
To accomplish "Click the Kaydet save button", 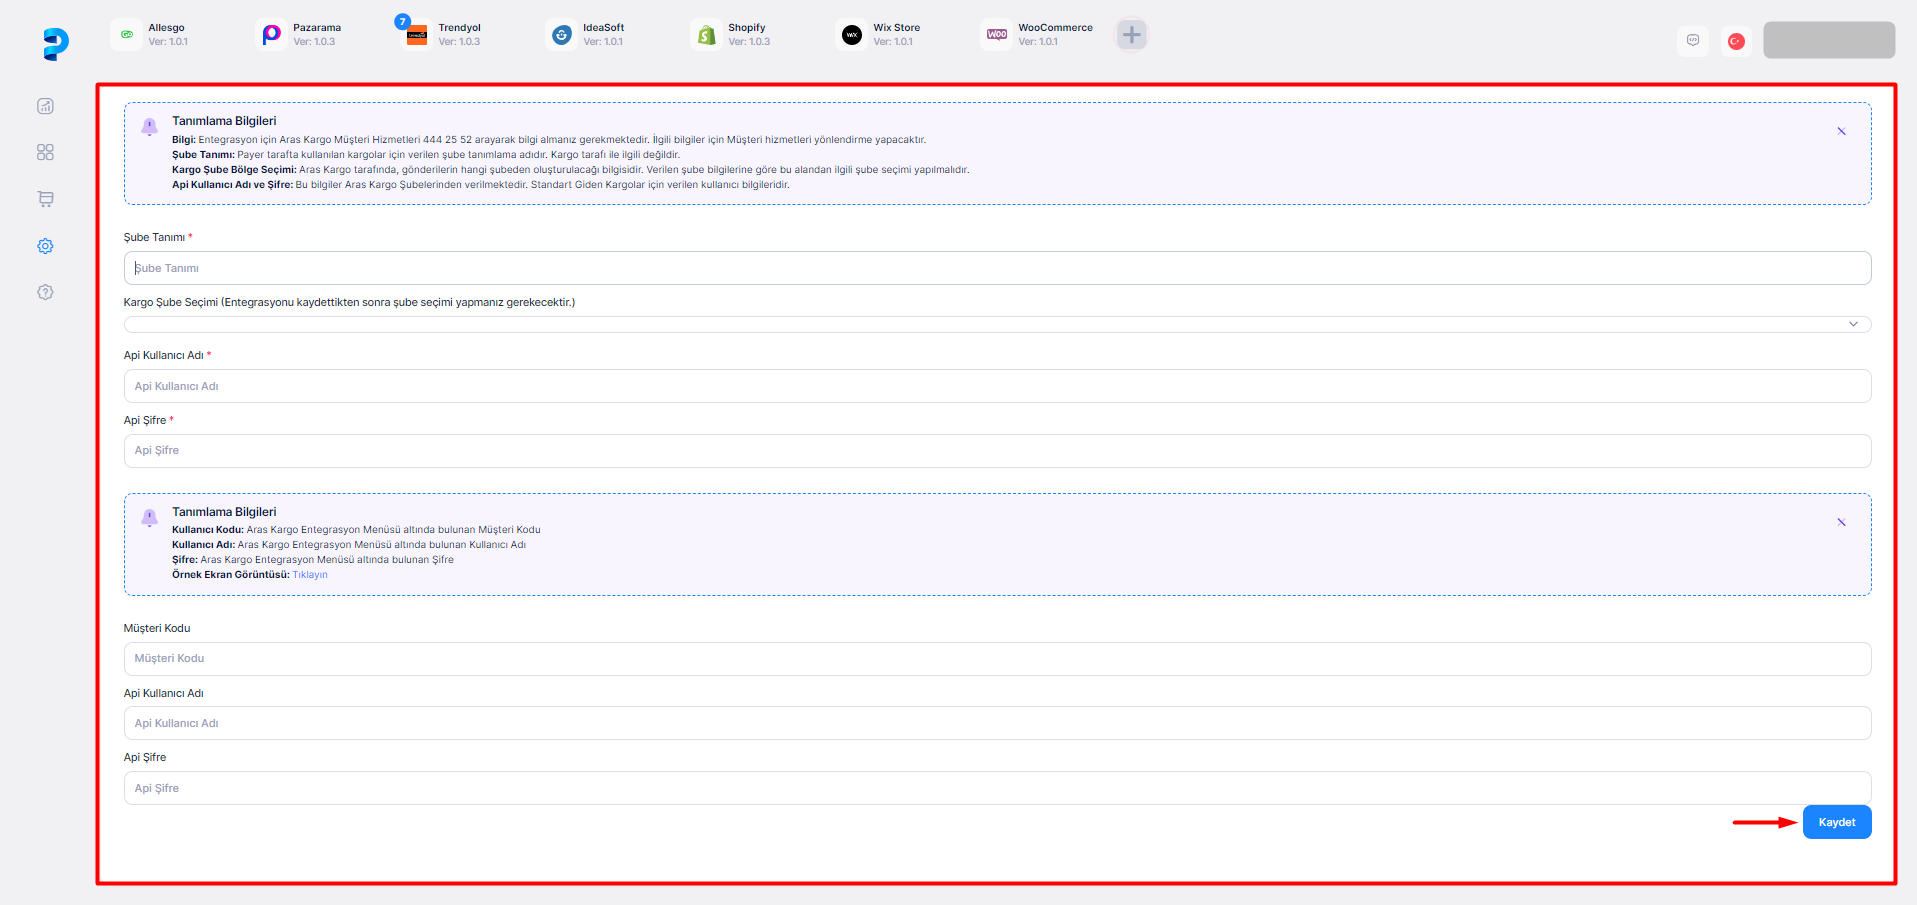I will click(x=1836, y=822).
